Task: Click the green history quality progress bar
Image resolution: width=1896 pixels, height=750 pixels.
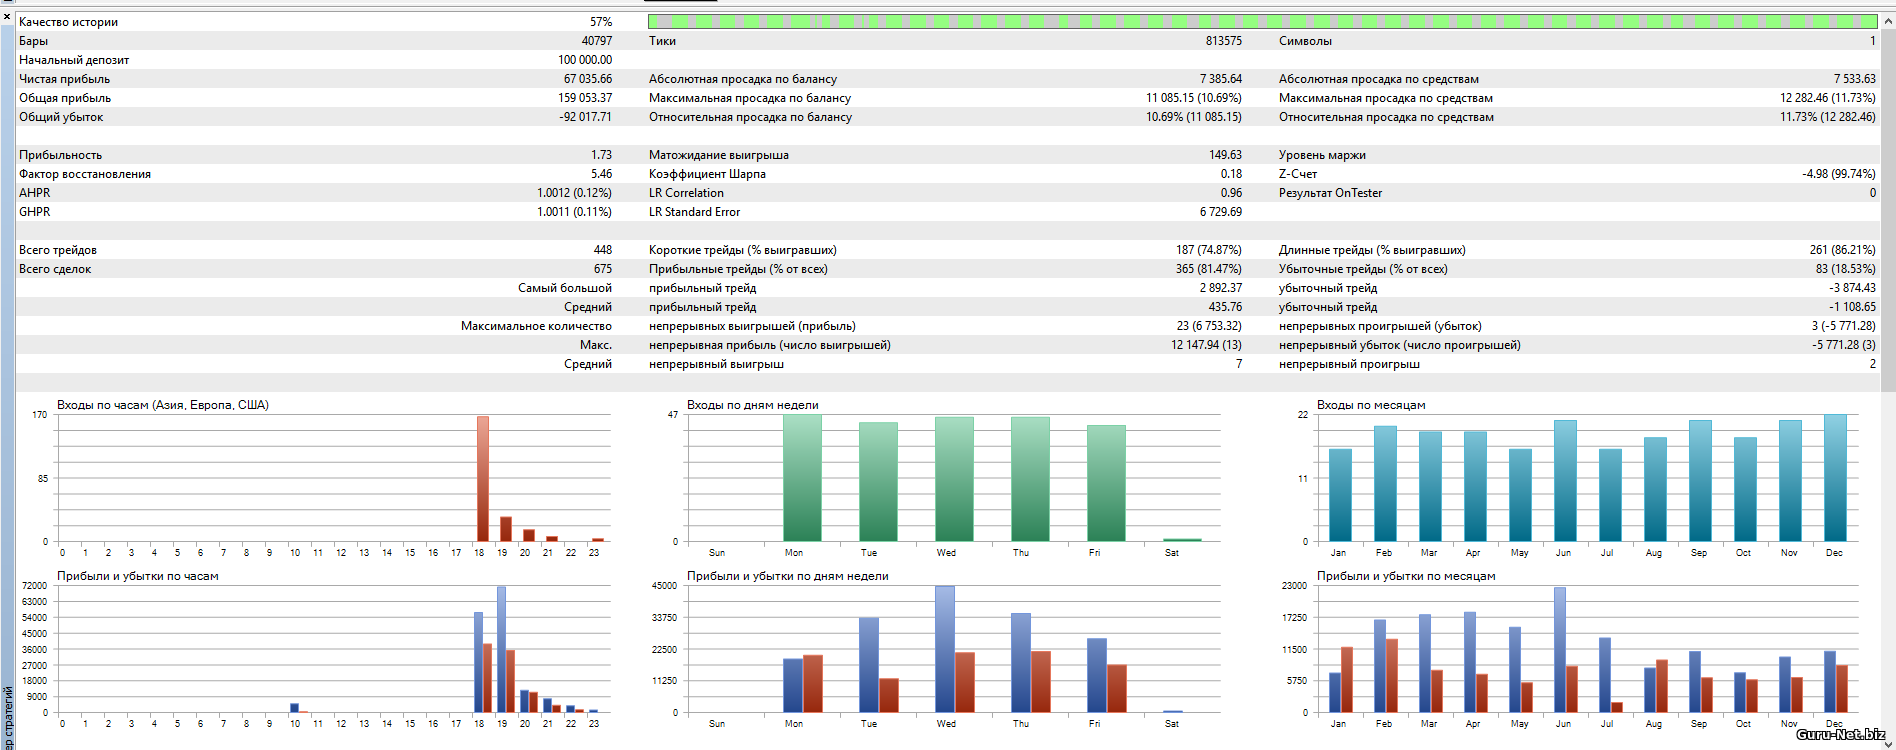Action: pos(1262,21)
